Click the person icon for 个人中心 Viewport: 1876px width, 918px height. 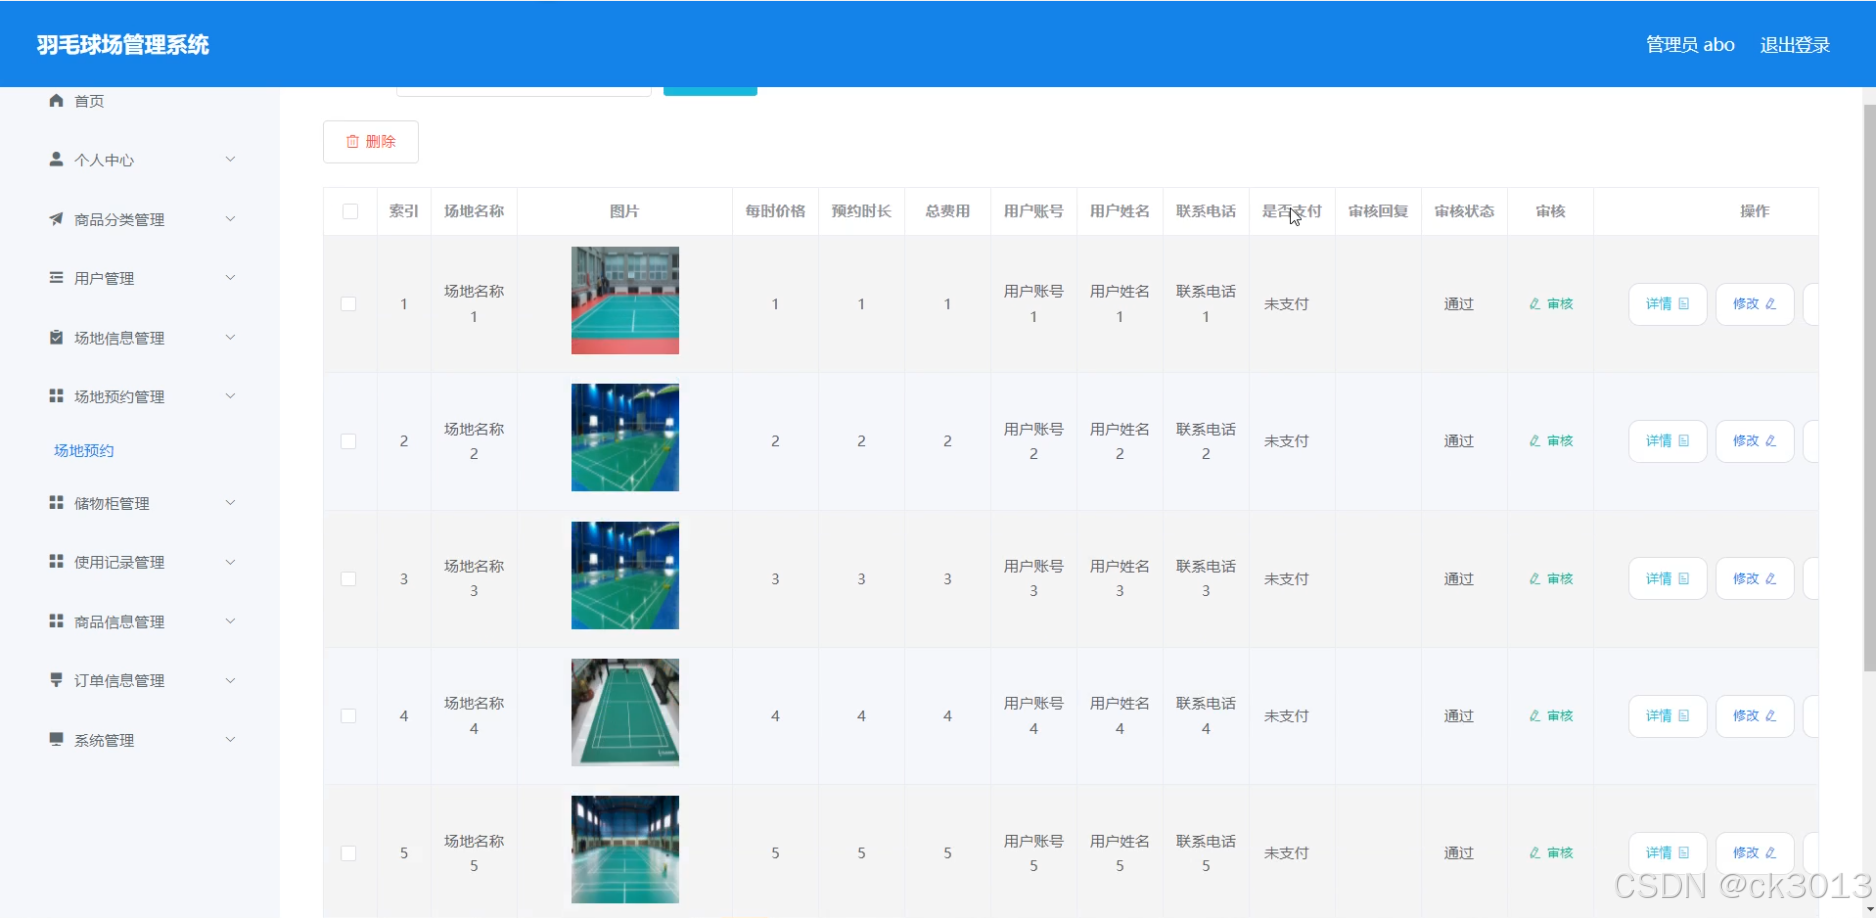pos(56,159)
